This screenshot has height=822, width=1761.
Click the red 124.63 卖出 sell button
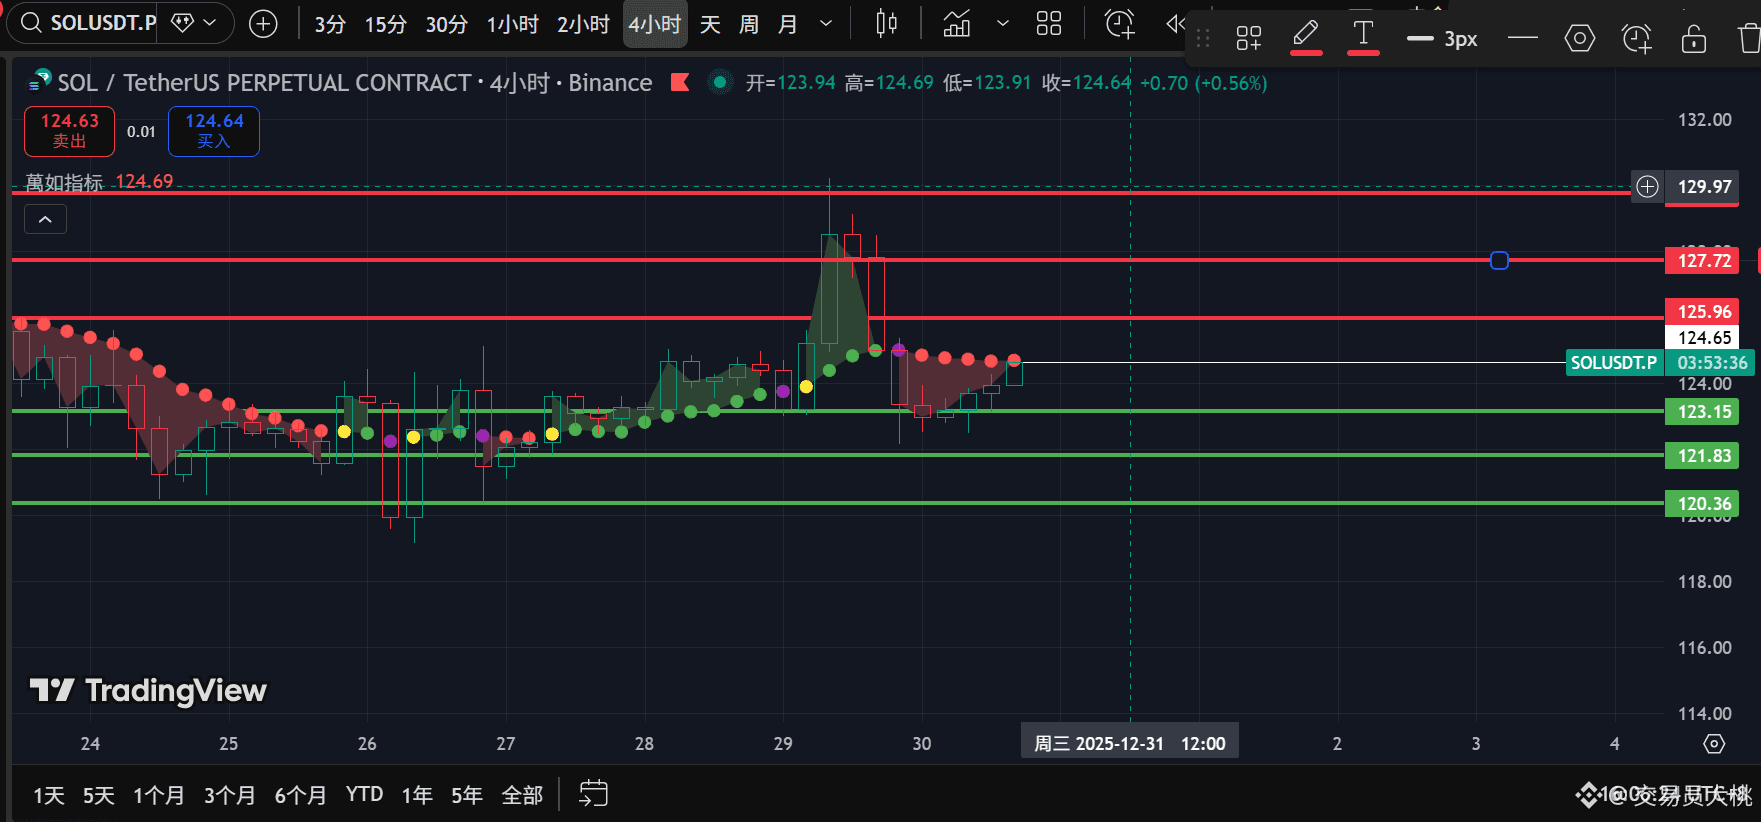[x=69, y=131]
